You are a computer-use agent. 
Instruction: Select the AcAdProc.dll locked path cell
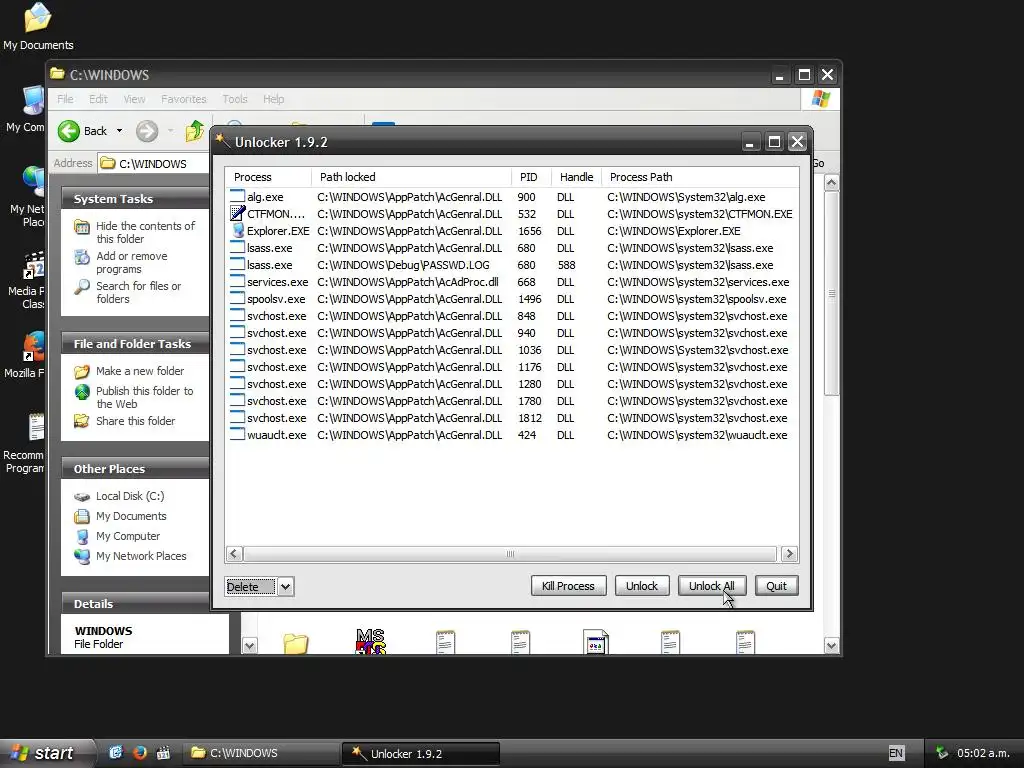(408, 282)
